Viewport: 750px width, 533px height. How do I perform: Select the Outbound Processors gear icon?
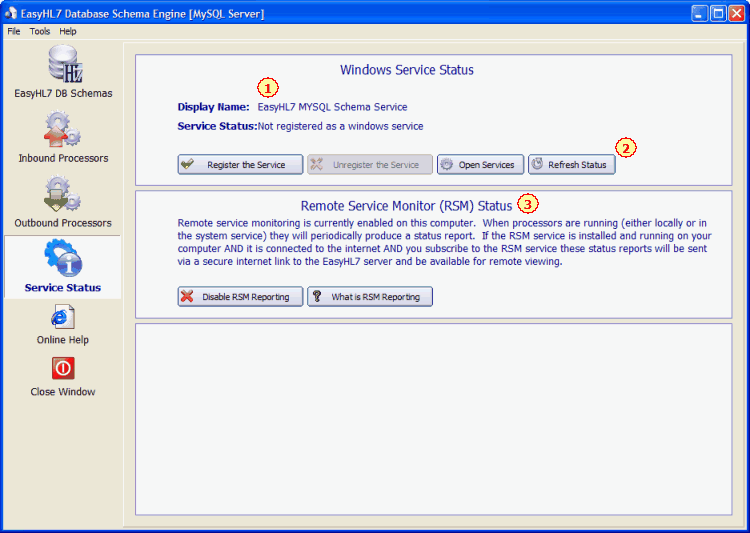pyautogui.click(x=62, y=194)
